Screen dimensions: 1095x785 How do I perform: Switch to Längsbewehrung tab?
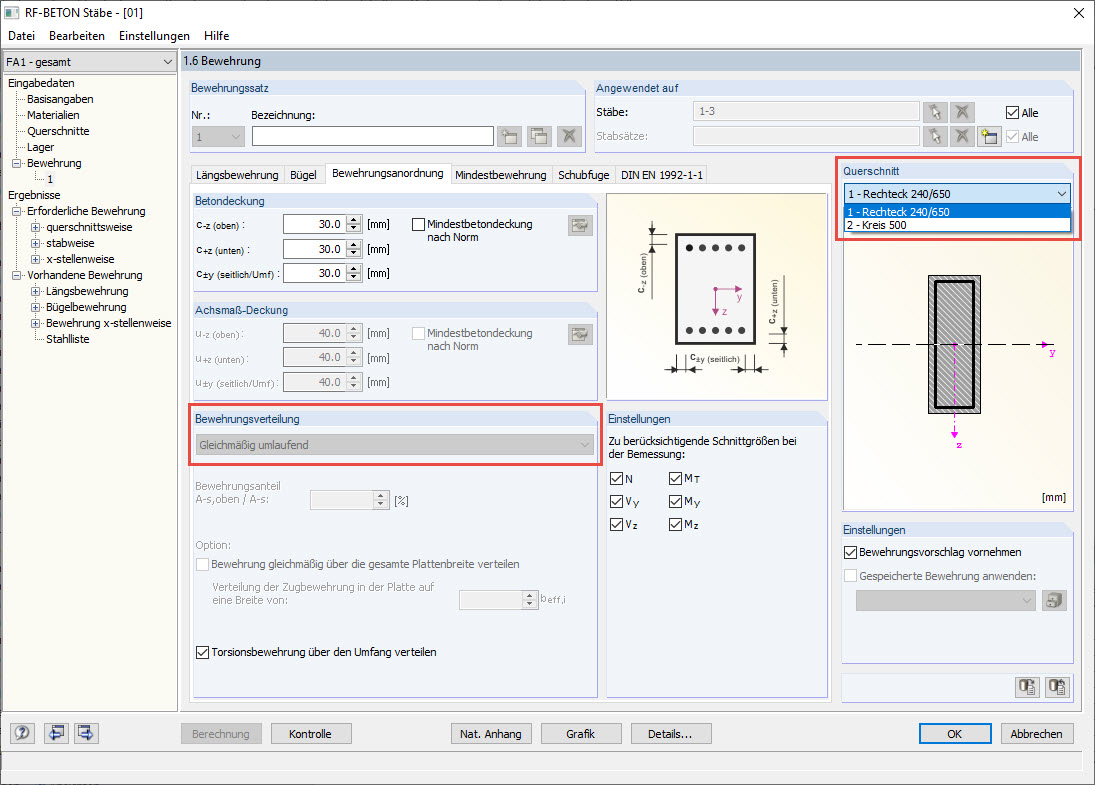(x=237, y=175)
